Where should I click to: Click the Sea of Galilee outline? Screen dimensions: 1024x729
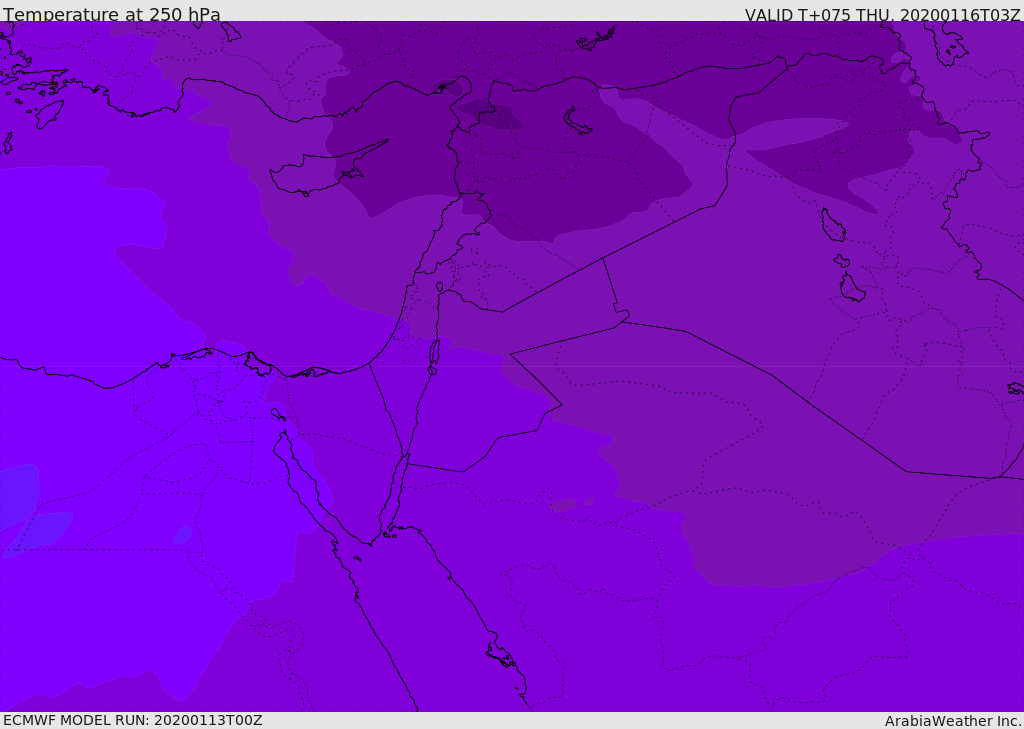(440, 287)
